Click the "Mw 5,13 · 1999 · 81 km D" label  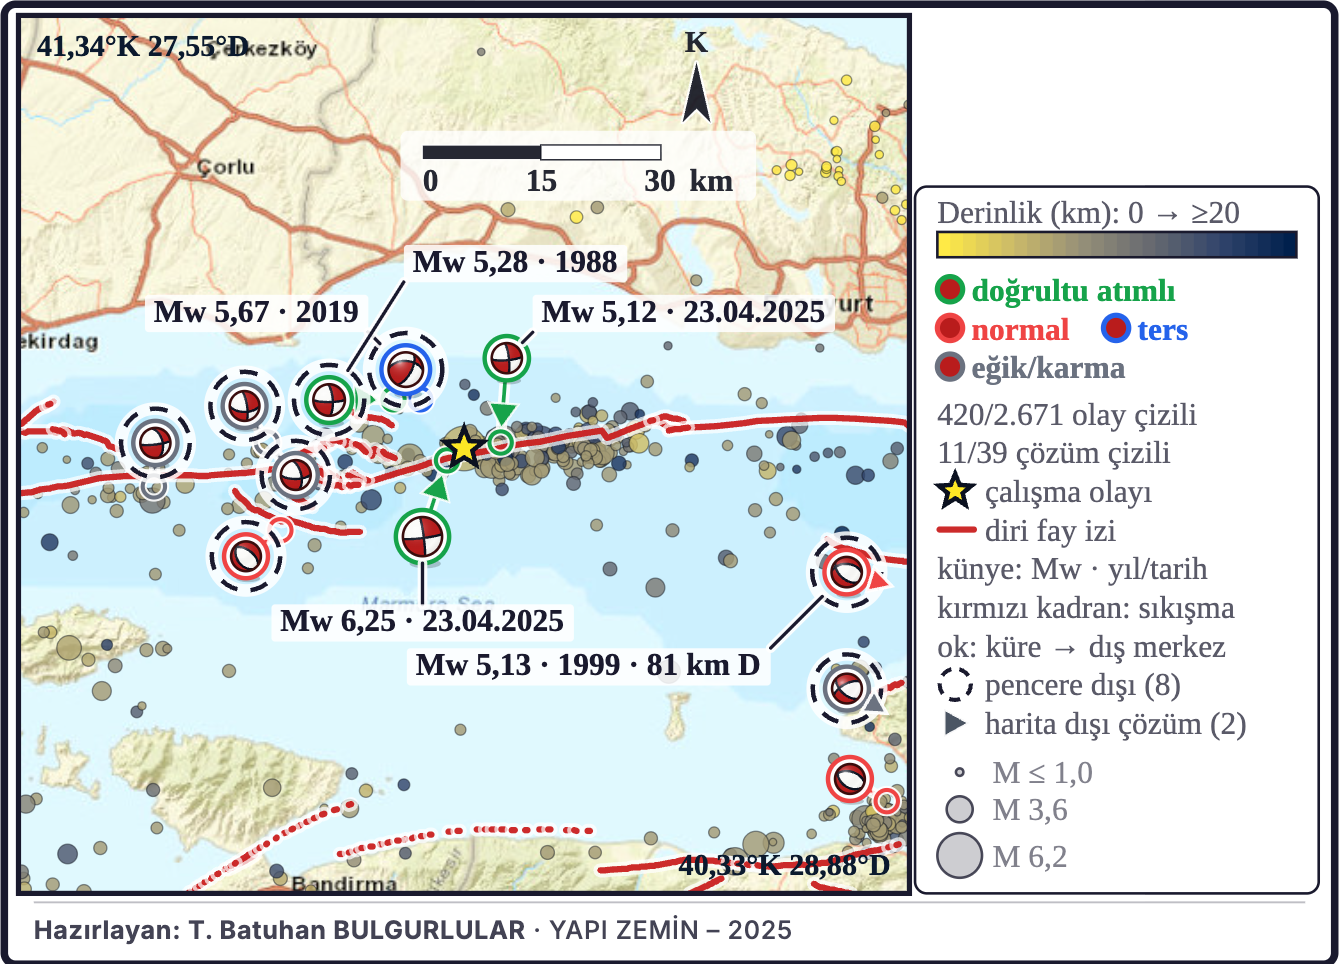point(588,665)
